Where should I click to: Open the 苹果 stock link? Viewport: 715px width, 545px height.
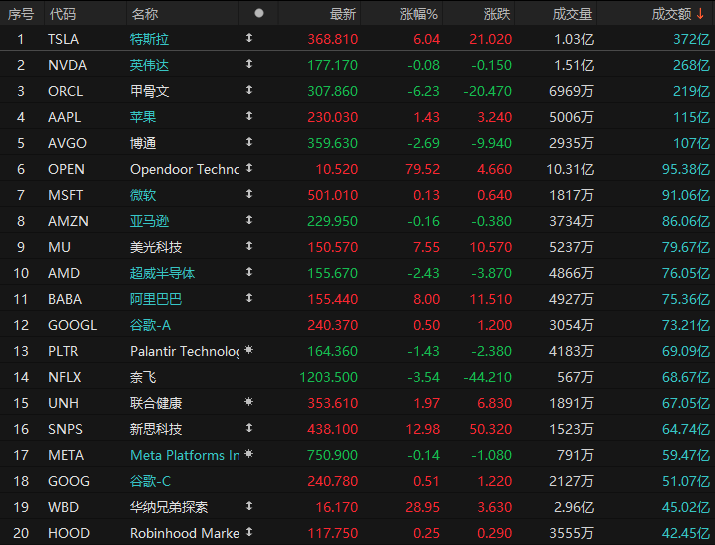click(143, 117)
